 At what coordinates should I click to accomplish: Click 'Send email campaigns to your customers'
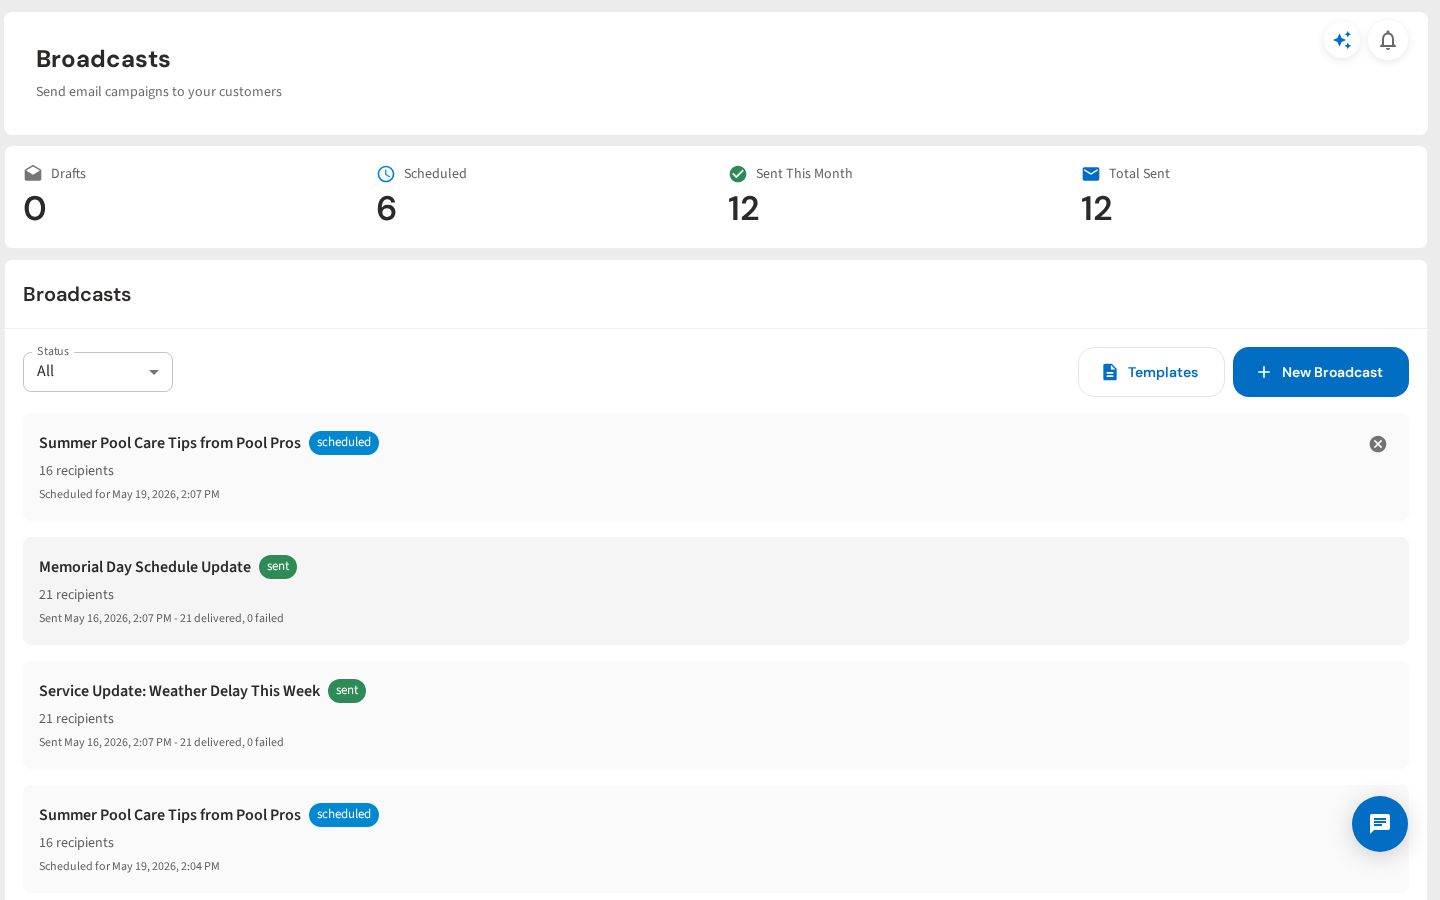(159, 92)
